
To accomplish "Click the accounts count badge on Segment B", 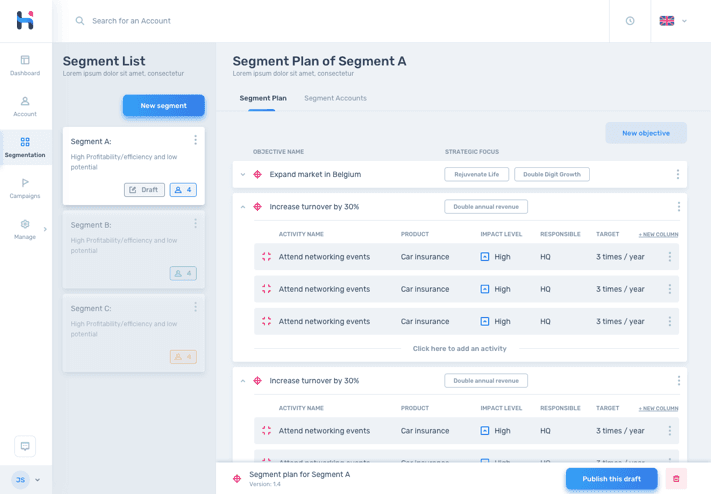I will (183, 273).
